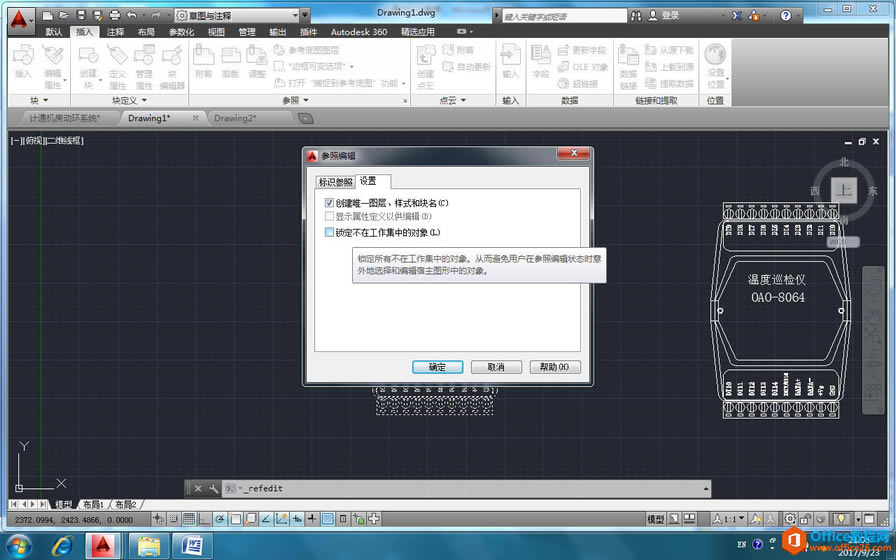Switch to Drawing2* document tab

(235, 118)
